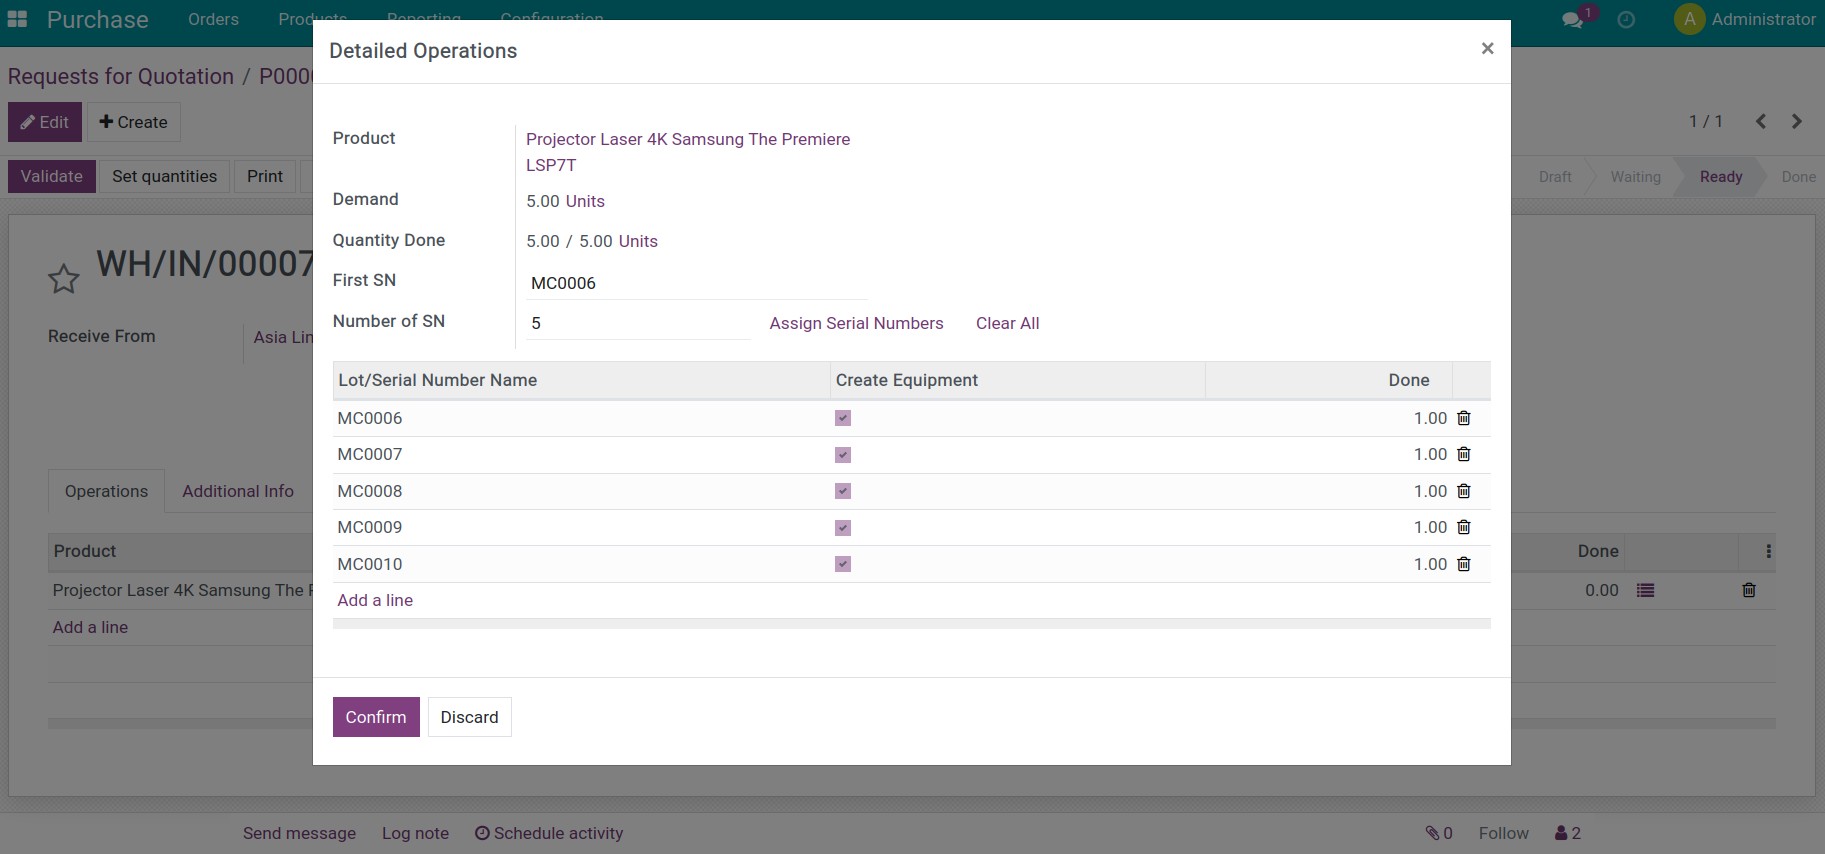Uncheck Create Equipment for MC0006

(x=843, y=418)
